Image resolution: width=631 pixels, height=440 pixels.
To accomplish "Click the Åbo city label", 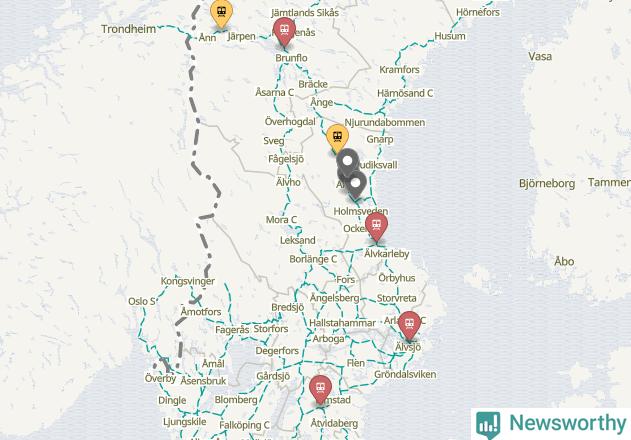I will click(x=564, y=261).
